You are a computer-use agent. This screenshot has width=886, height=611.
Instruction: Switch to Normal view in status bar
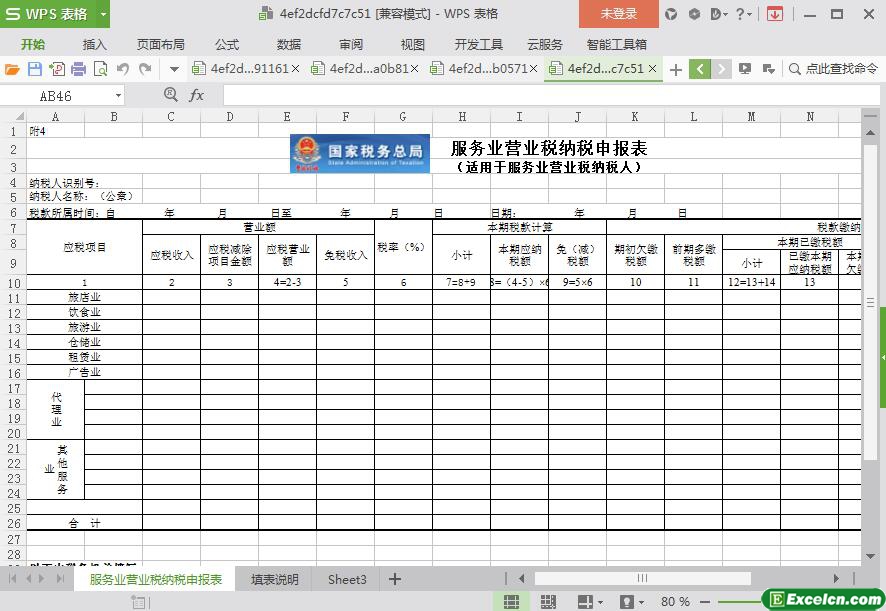(x=511, y=602)
